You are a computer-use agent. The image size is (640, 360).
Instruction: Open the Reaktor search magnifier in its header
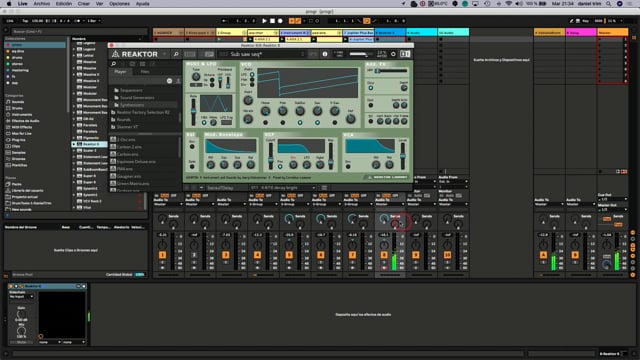(x=176, y=54)
